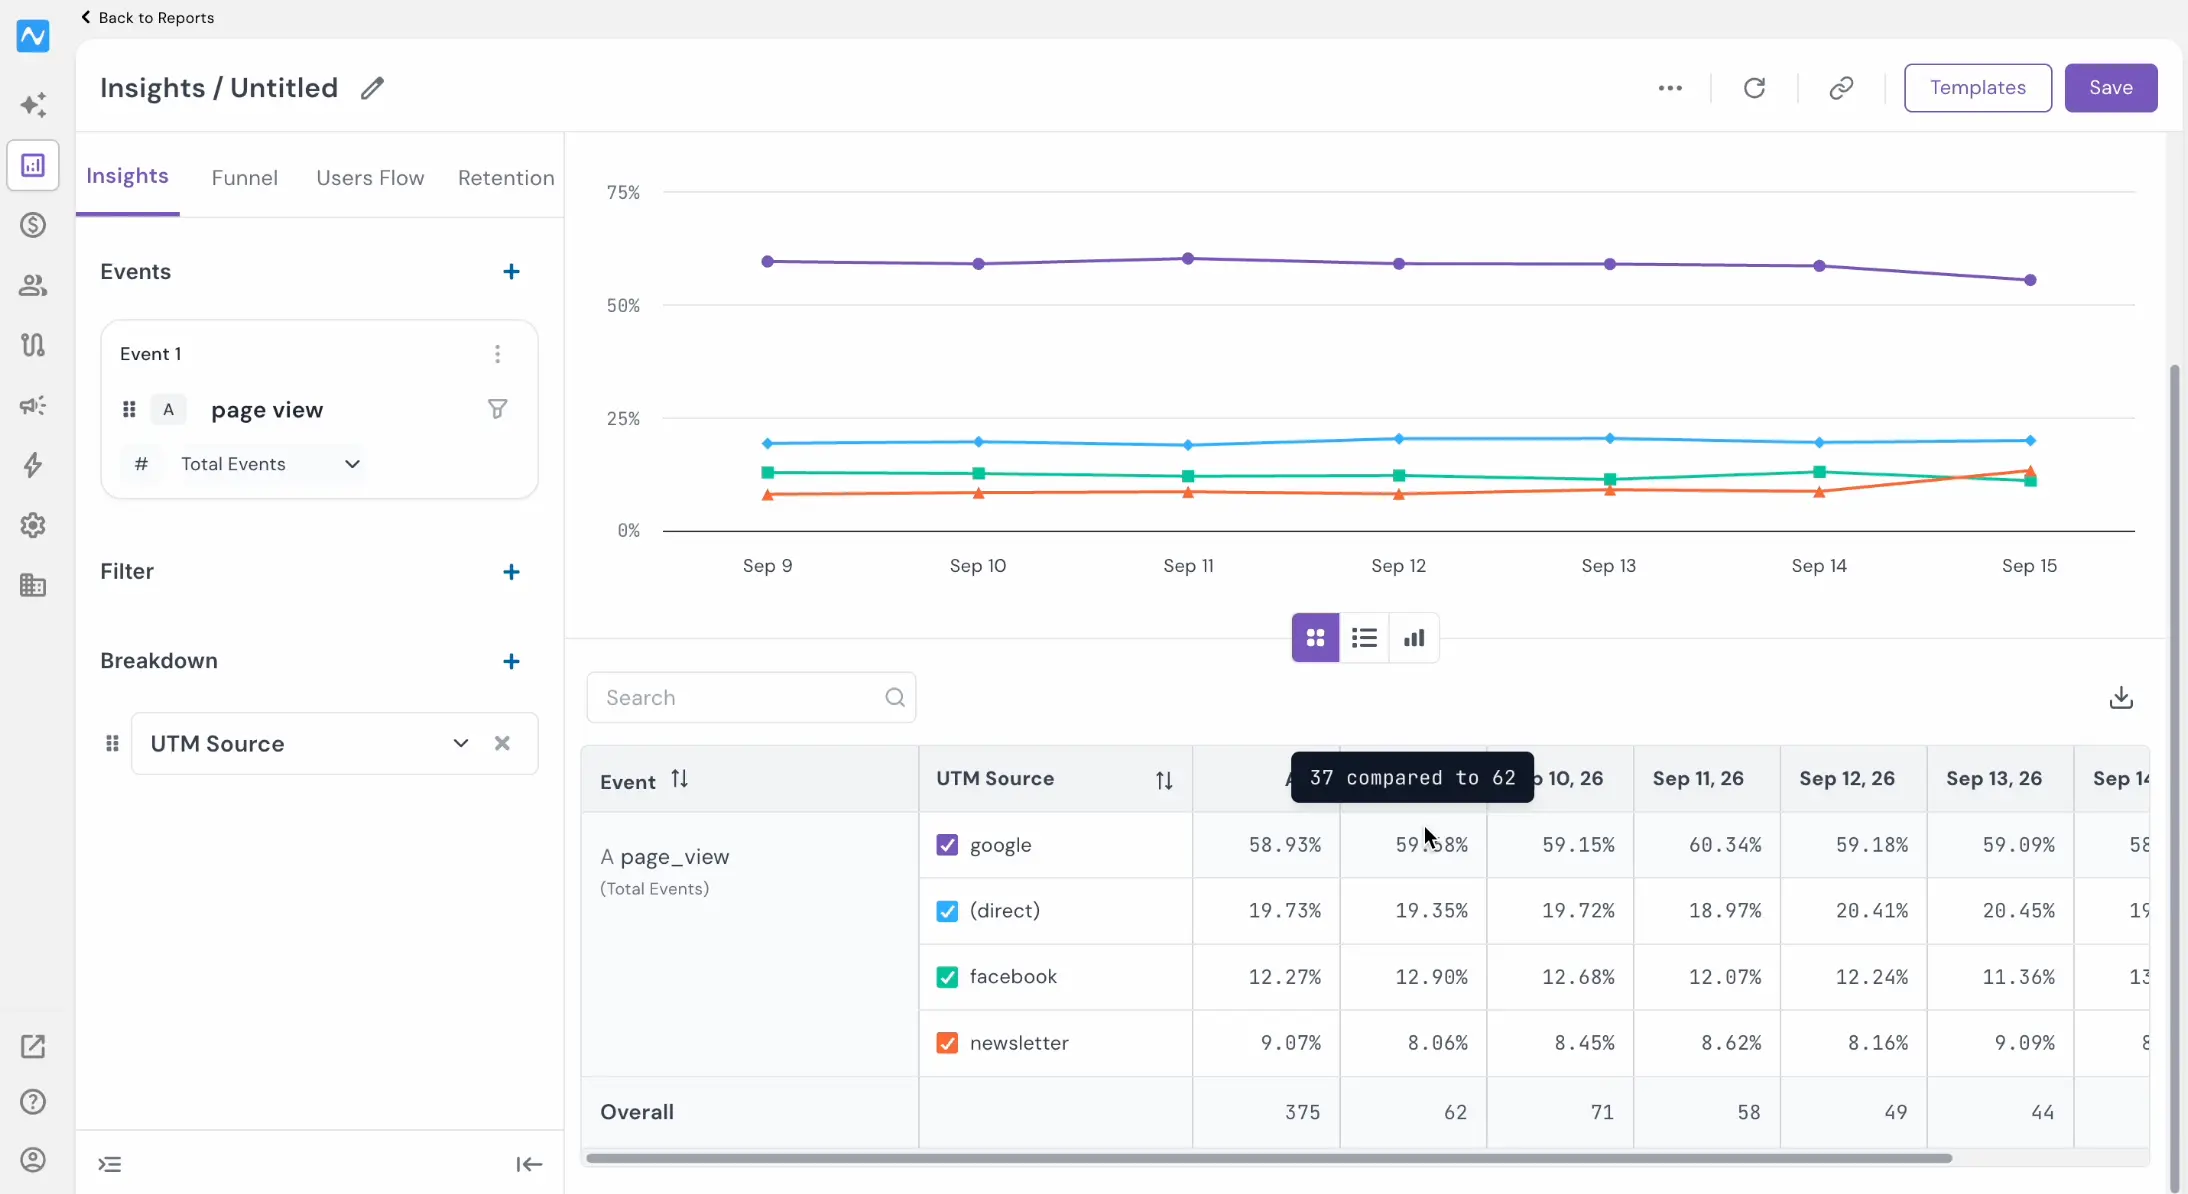
Task: Open the users icon in sidebar
Action: tap(33, 285)
